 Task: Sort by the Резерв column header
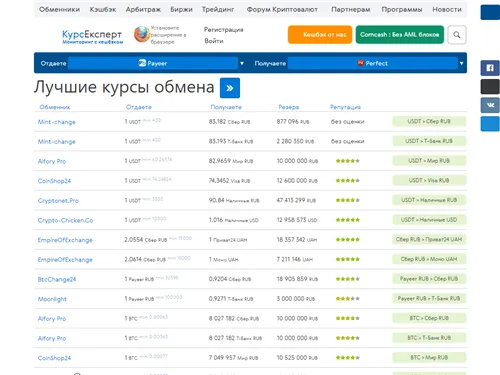(x=289, y=107)
